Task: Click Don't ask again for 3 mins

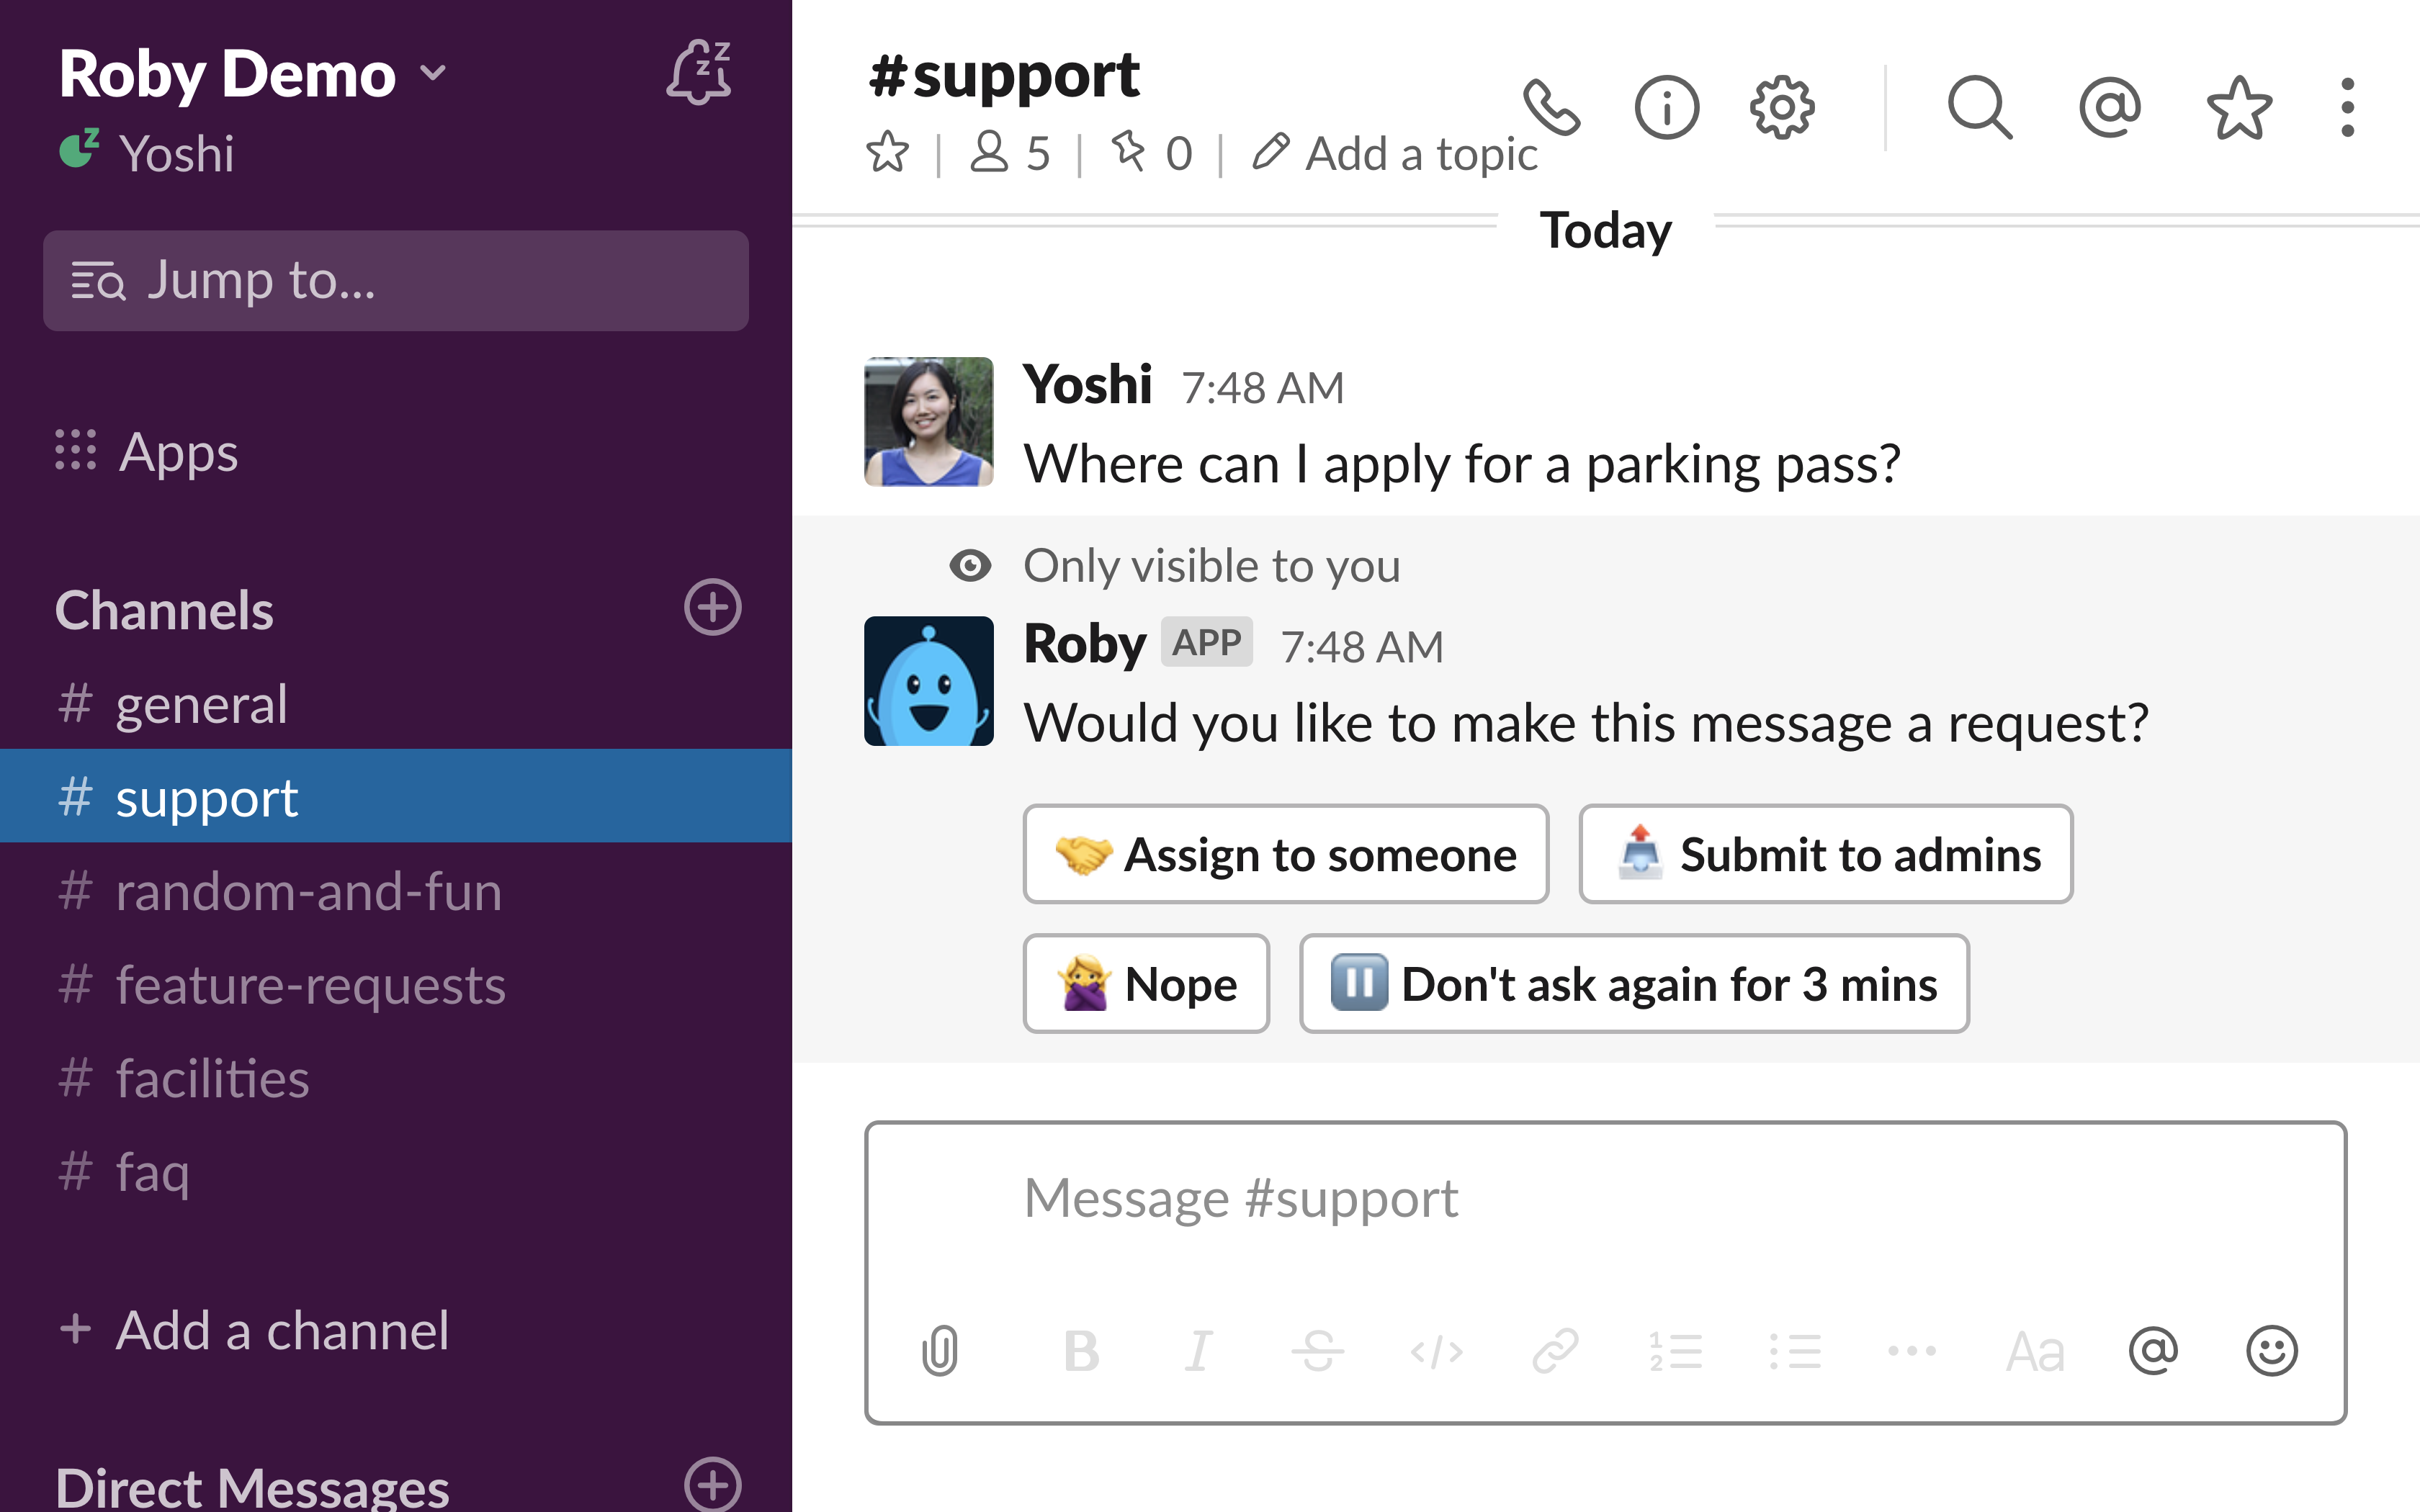Action: [1633, 984]
